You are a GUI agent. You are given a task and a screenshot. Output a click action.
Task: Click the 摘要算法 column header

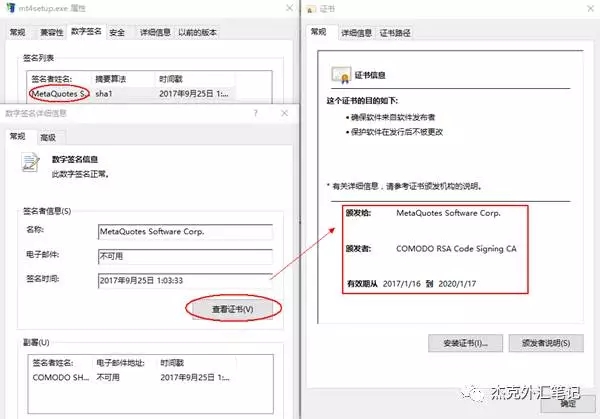110,79
